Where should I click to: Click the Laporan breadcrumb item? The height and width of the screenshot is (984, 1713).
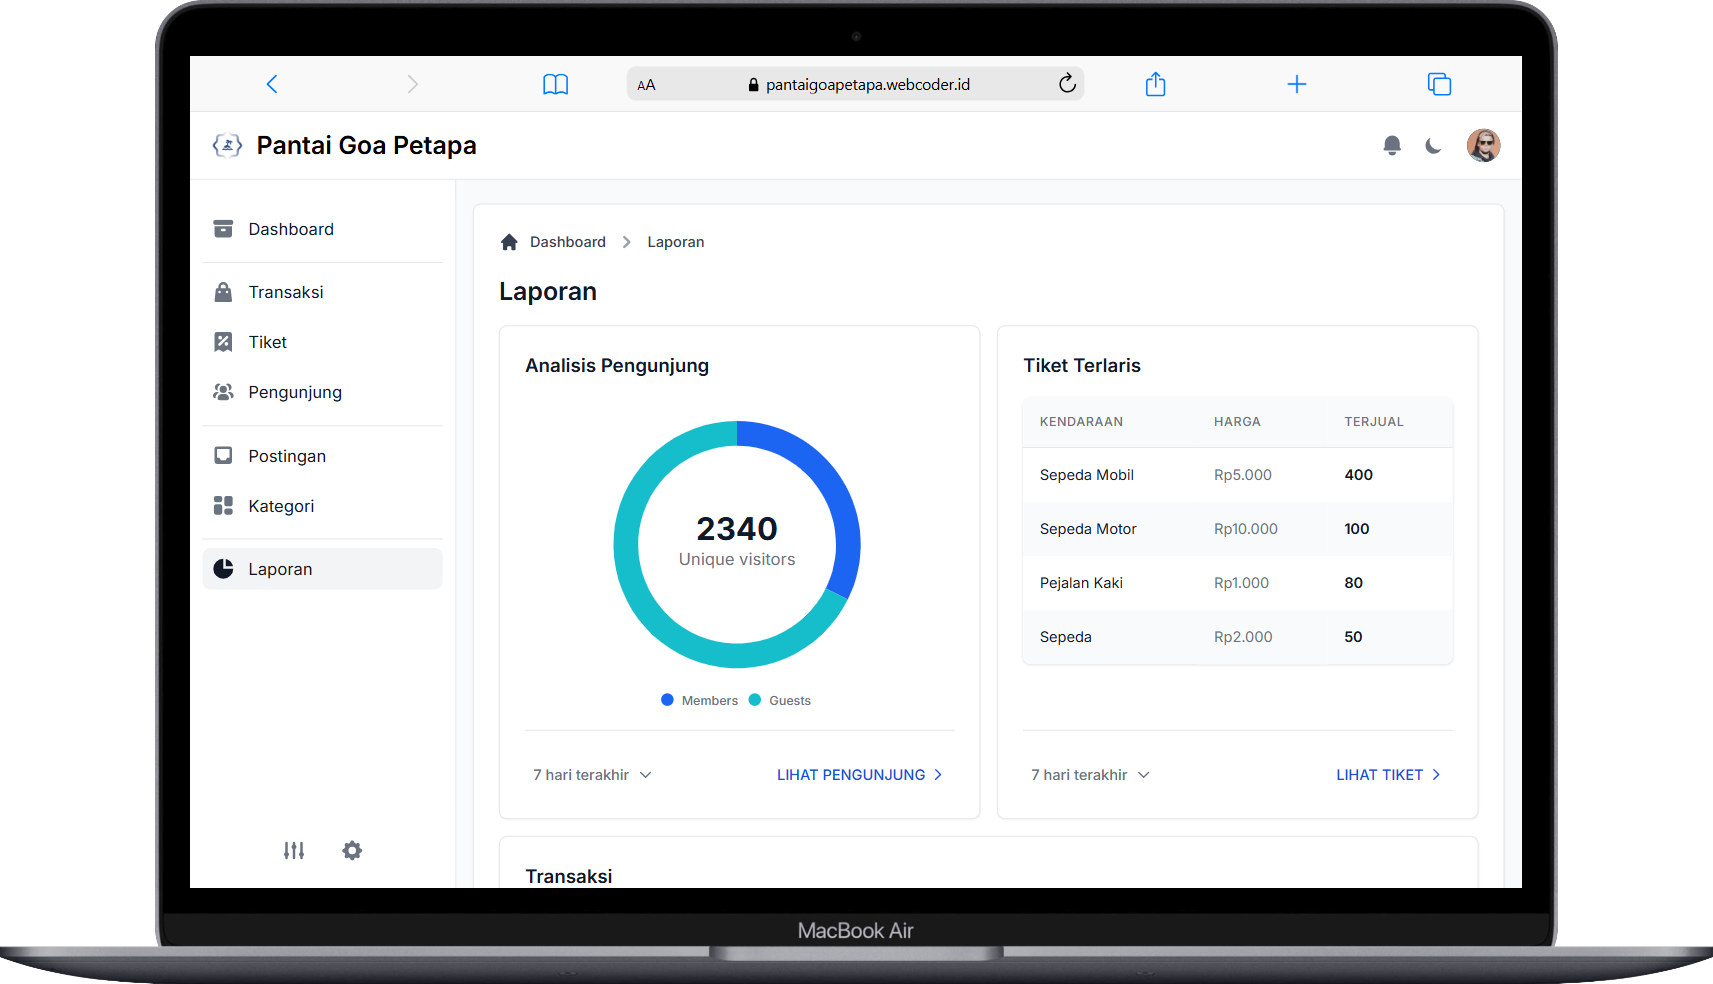click(675, 242)
